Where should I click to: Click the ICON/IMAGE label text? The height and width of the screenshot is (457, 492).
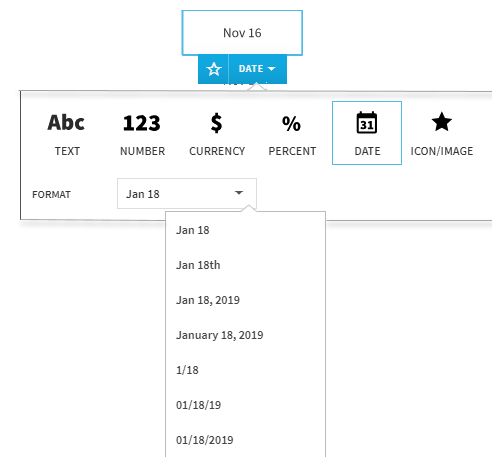click(442, 151)
